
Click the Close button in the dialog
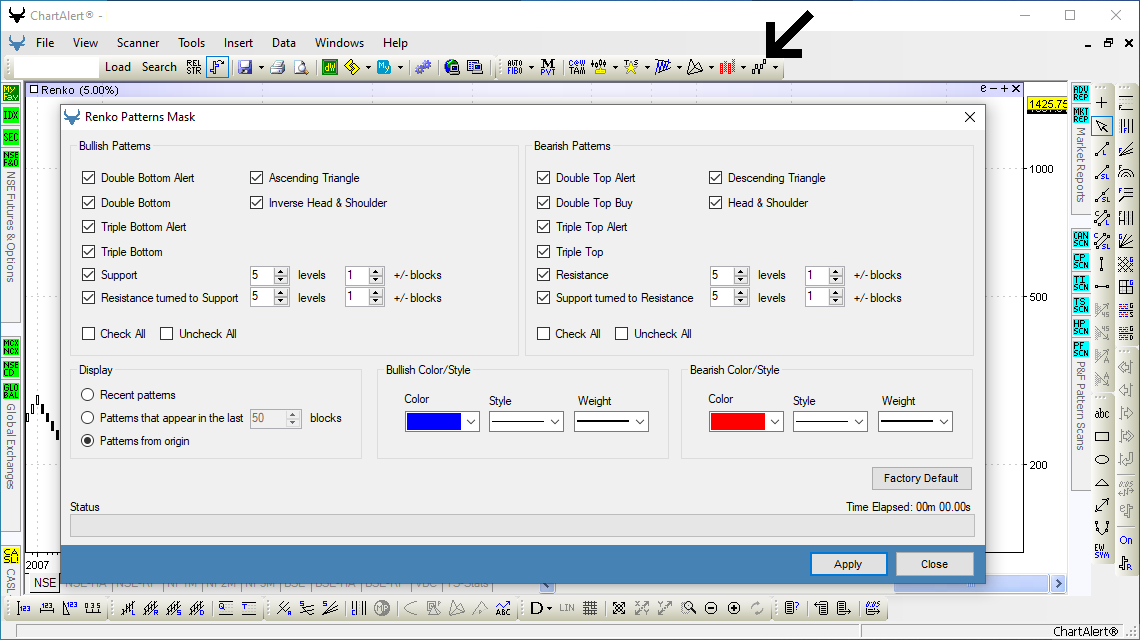934,564
